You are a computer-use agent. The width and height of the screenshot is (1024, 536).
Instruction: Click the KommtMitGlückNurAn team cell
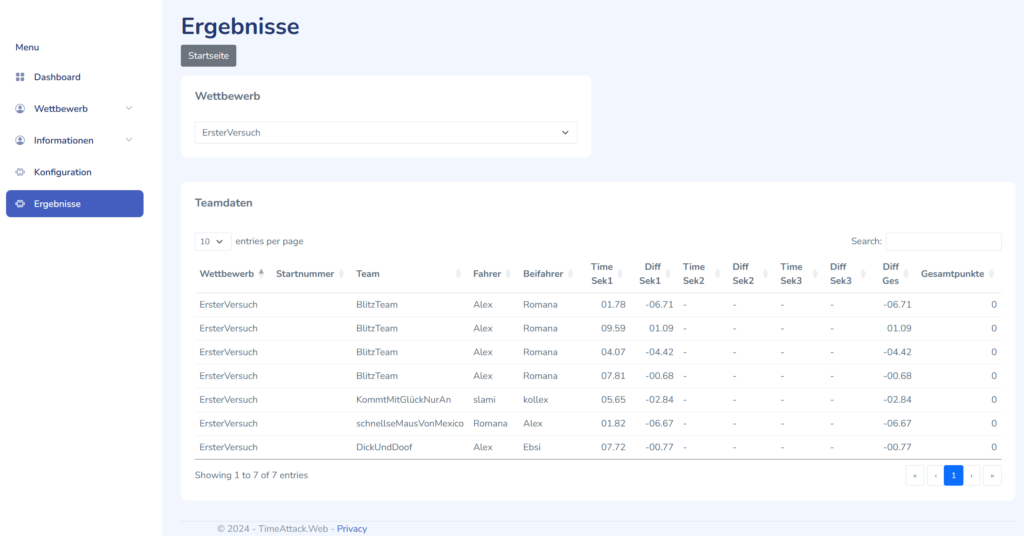[x=403, y=400]
